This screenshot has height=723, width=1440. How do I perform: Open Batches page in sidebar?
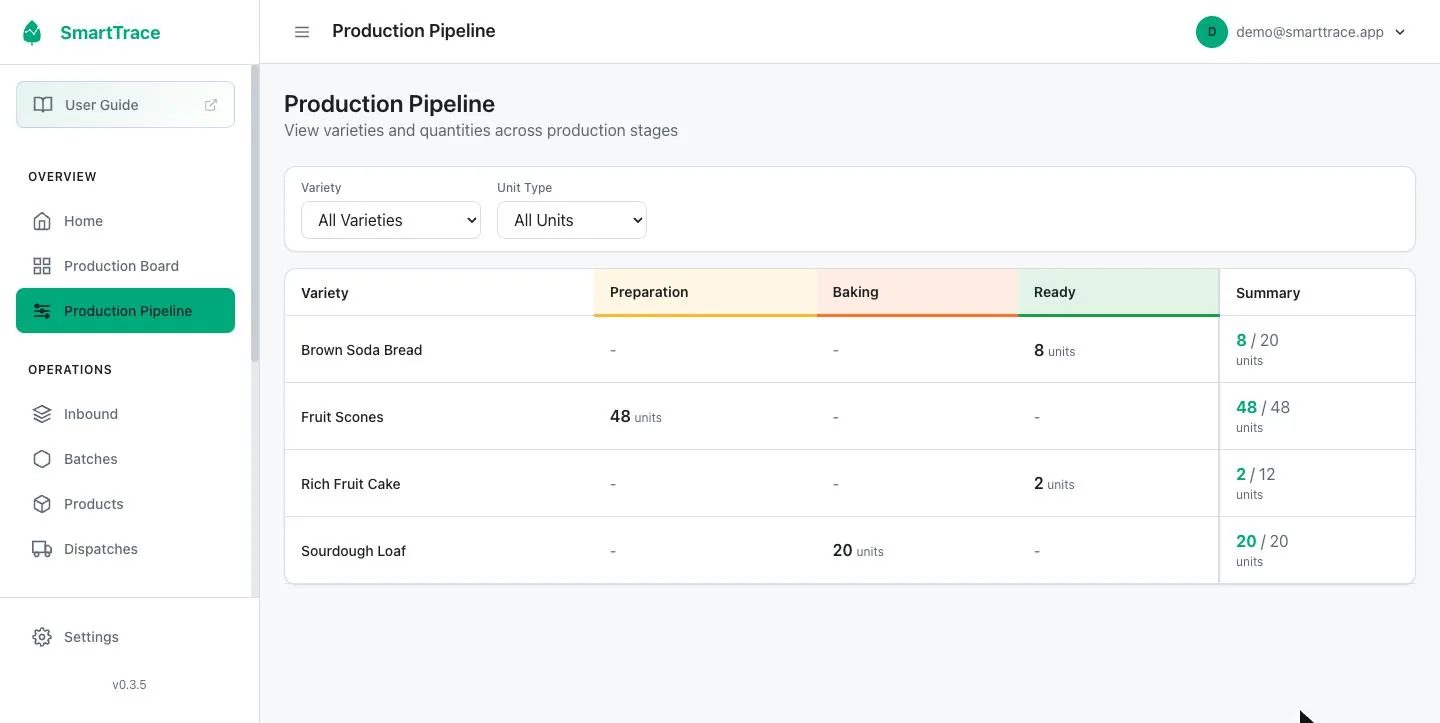click(125, 459)
